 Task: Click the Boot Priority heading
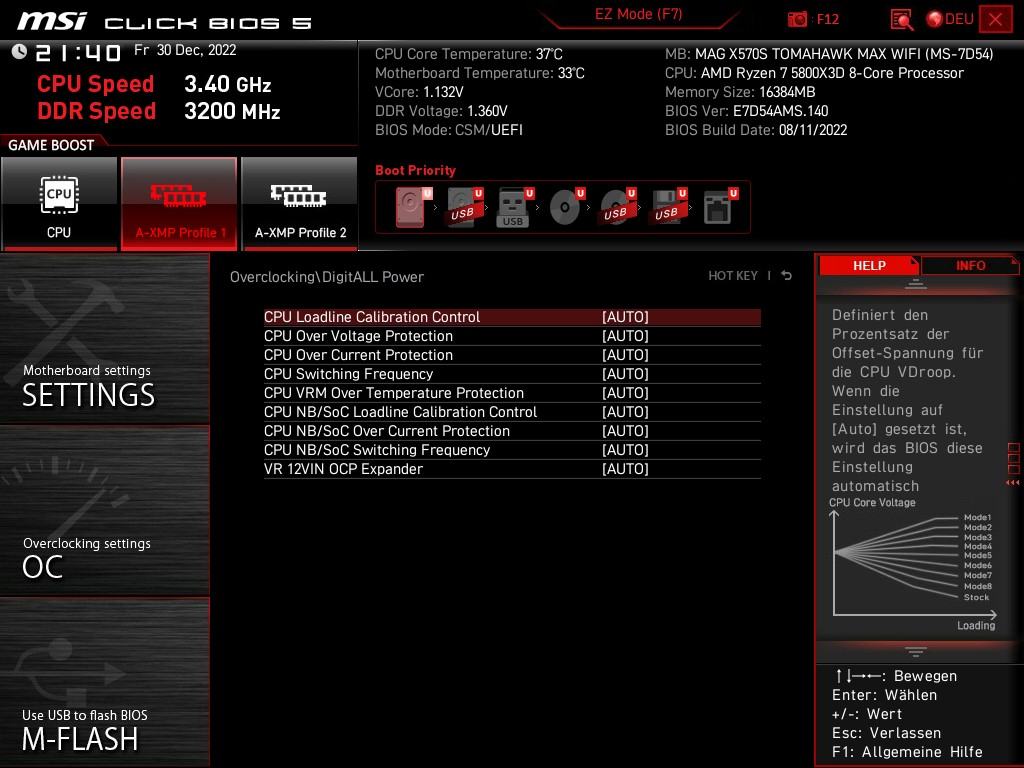coord(415,170)
